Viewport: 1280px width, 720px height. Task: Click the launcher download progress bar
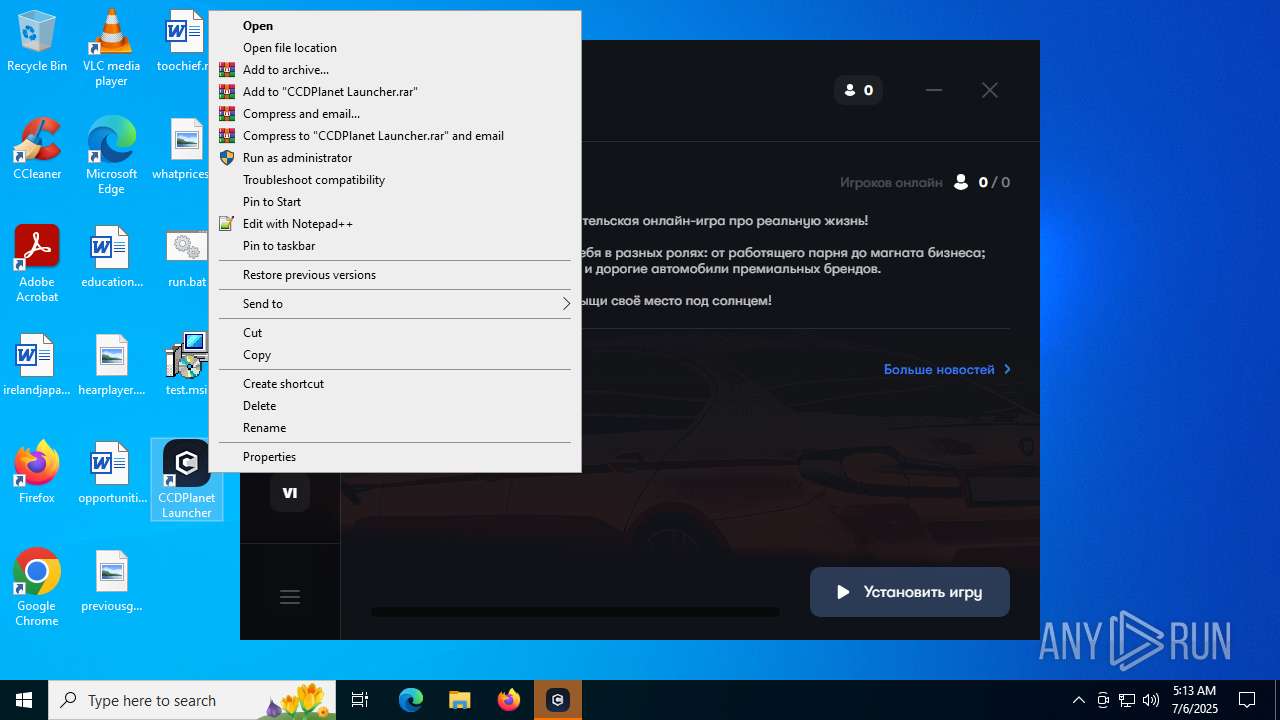[x=575, y=612]
